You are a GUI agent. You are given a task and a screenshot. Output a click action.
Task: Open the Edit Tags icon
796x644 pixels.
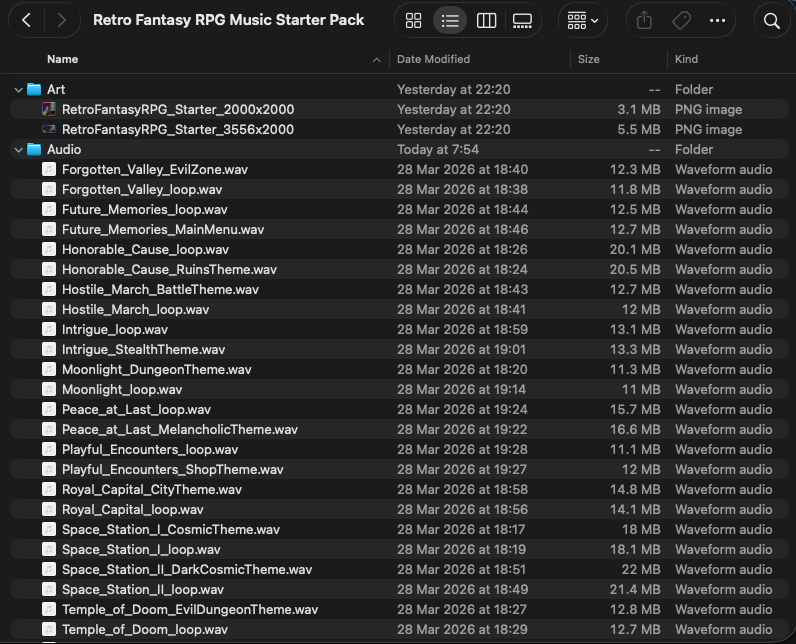tap(680, 20)
